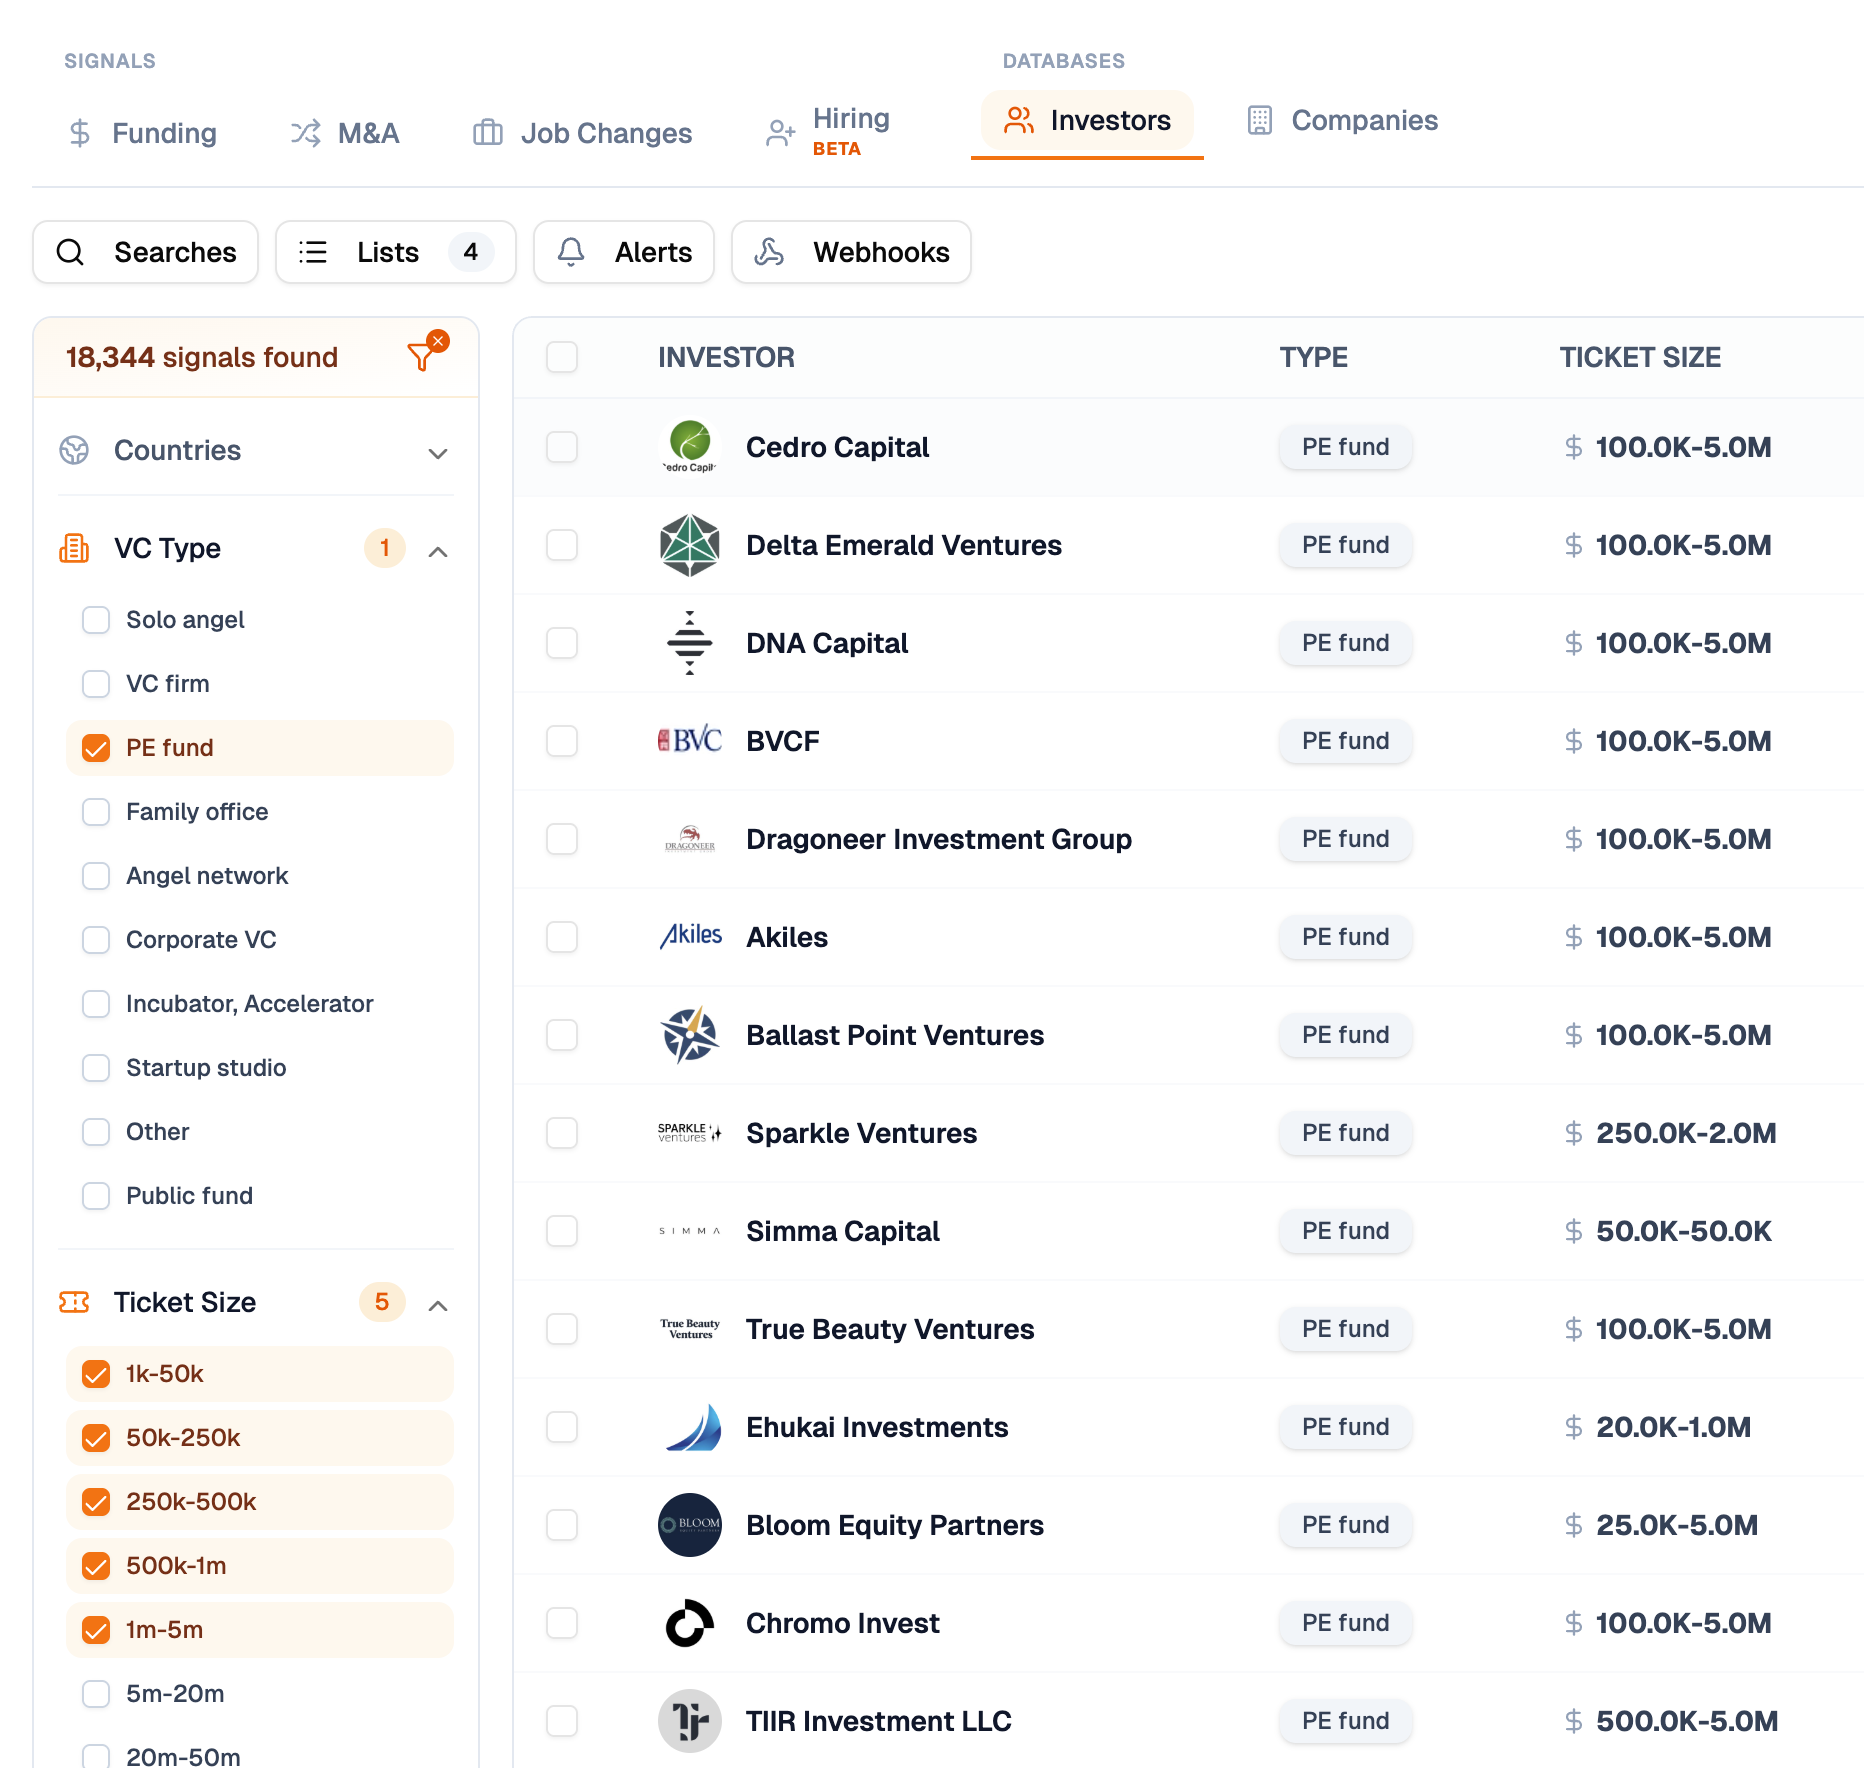The image size is (1864, 1768).
Task: Open the Alerts button
Action: click(624, 252)
